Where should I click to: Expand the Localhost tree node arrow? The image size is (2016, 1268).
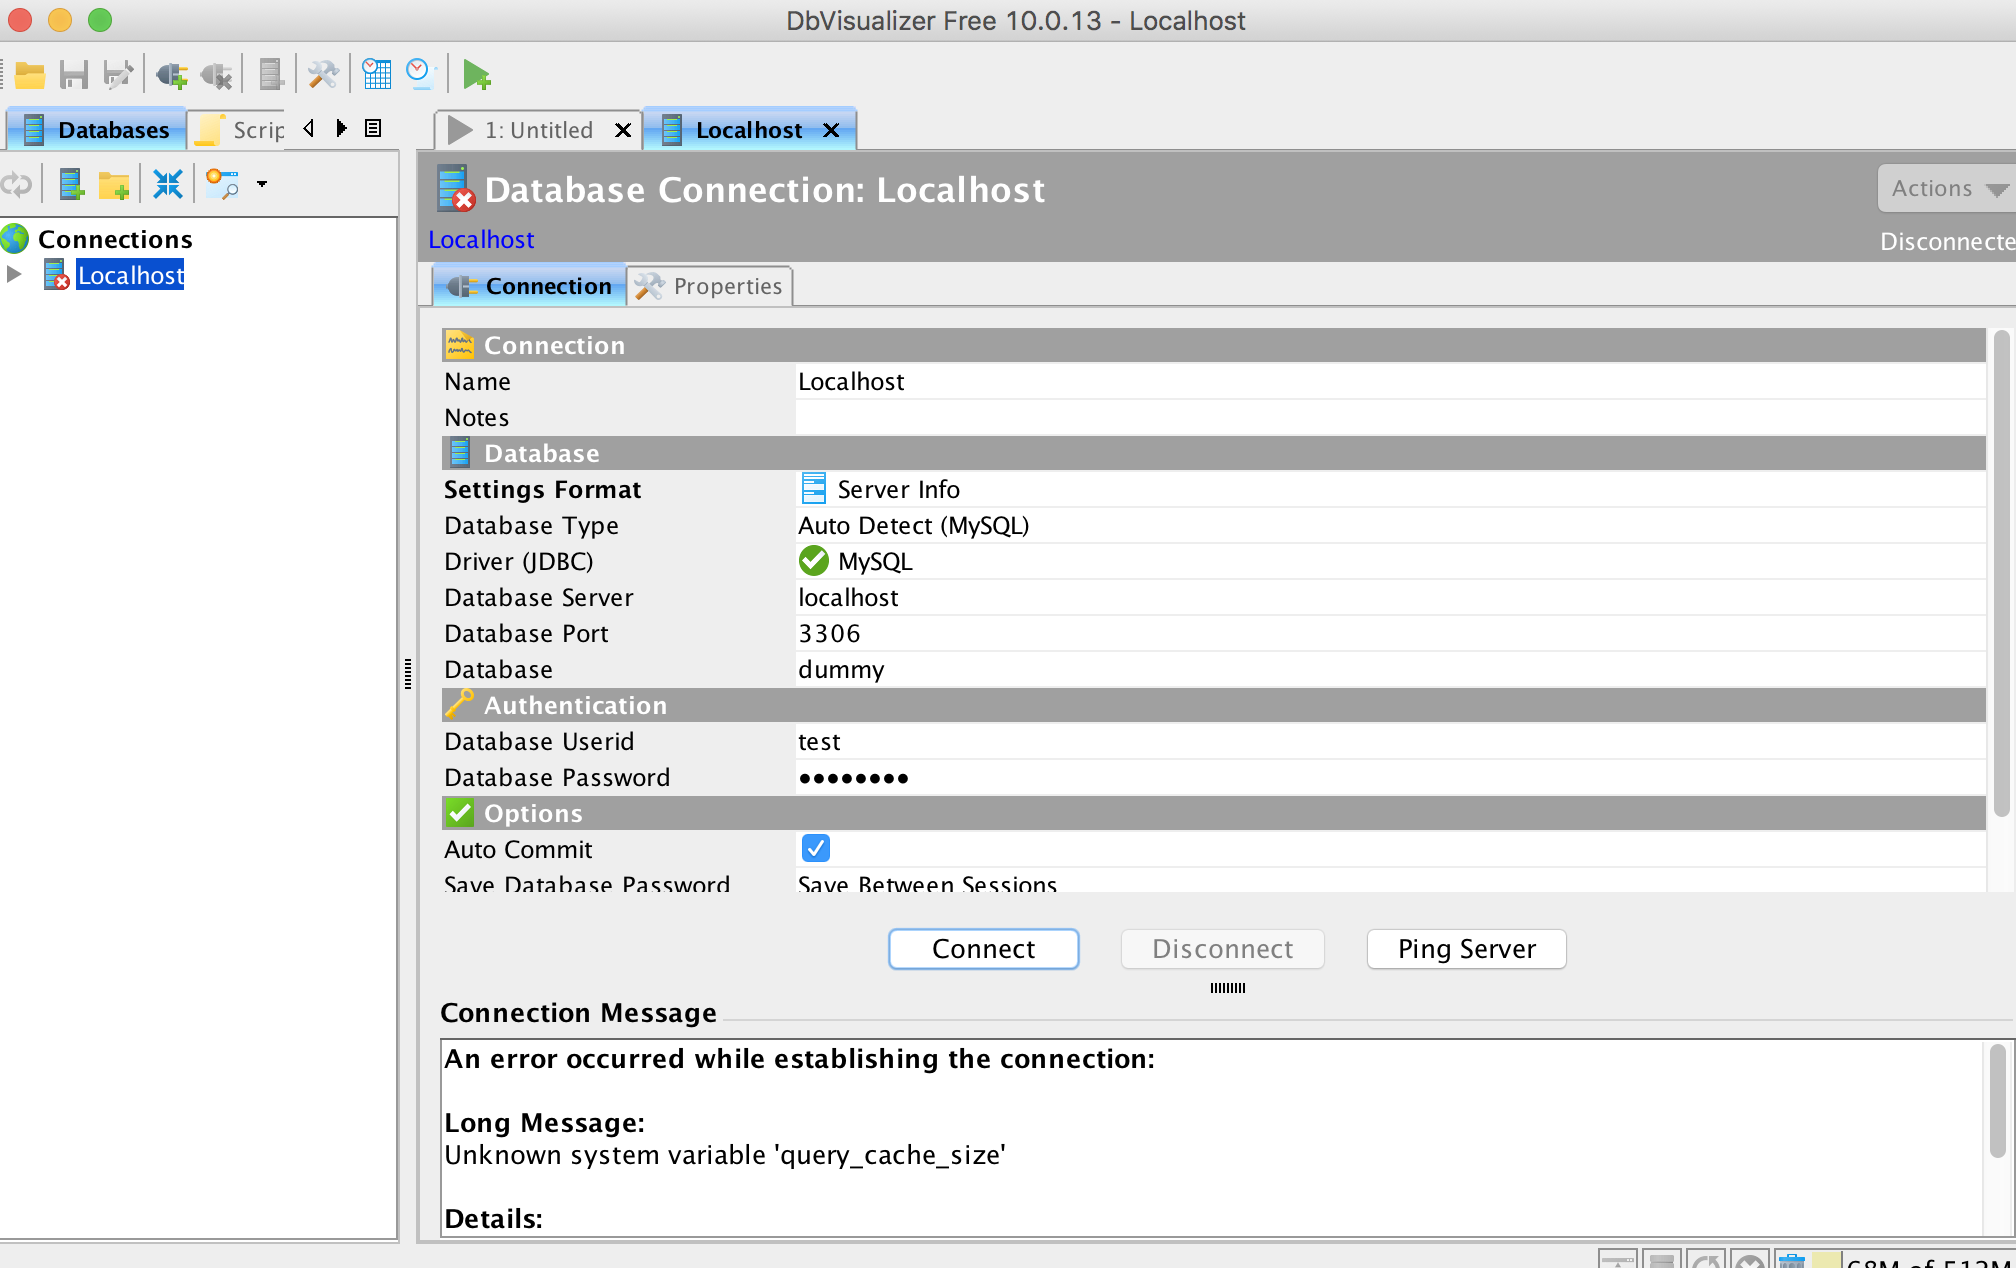14,274
